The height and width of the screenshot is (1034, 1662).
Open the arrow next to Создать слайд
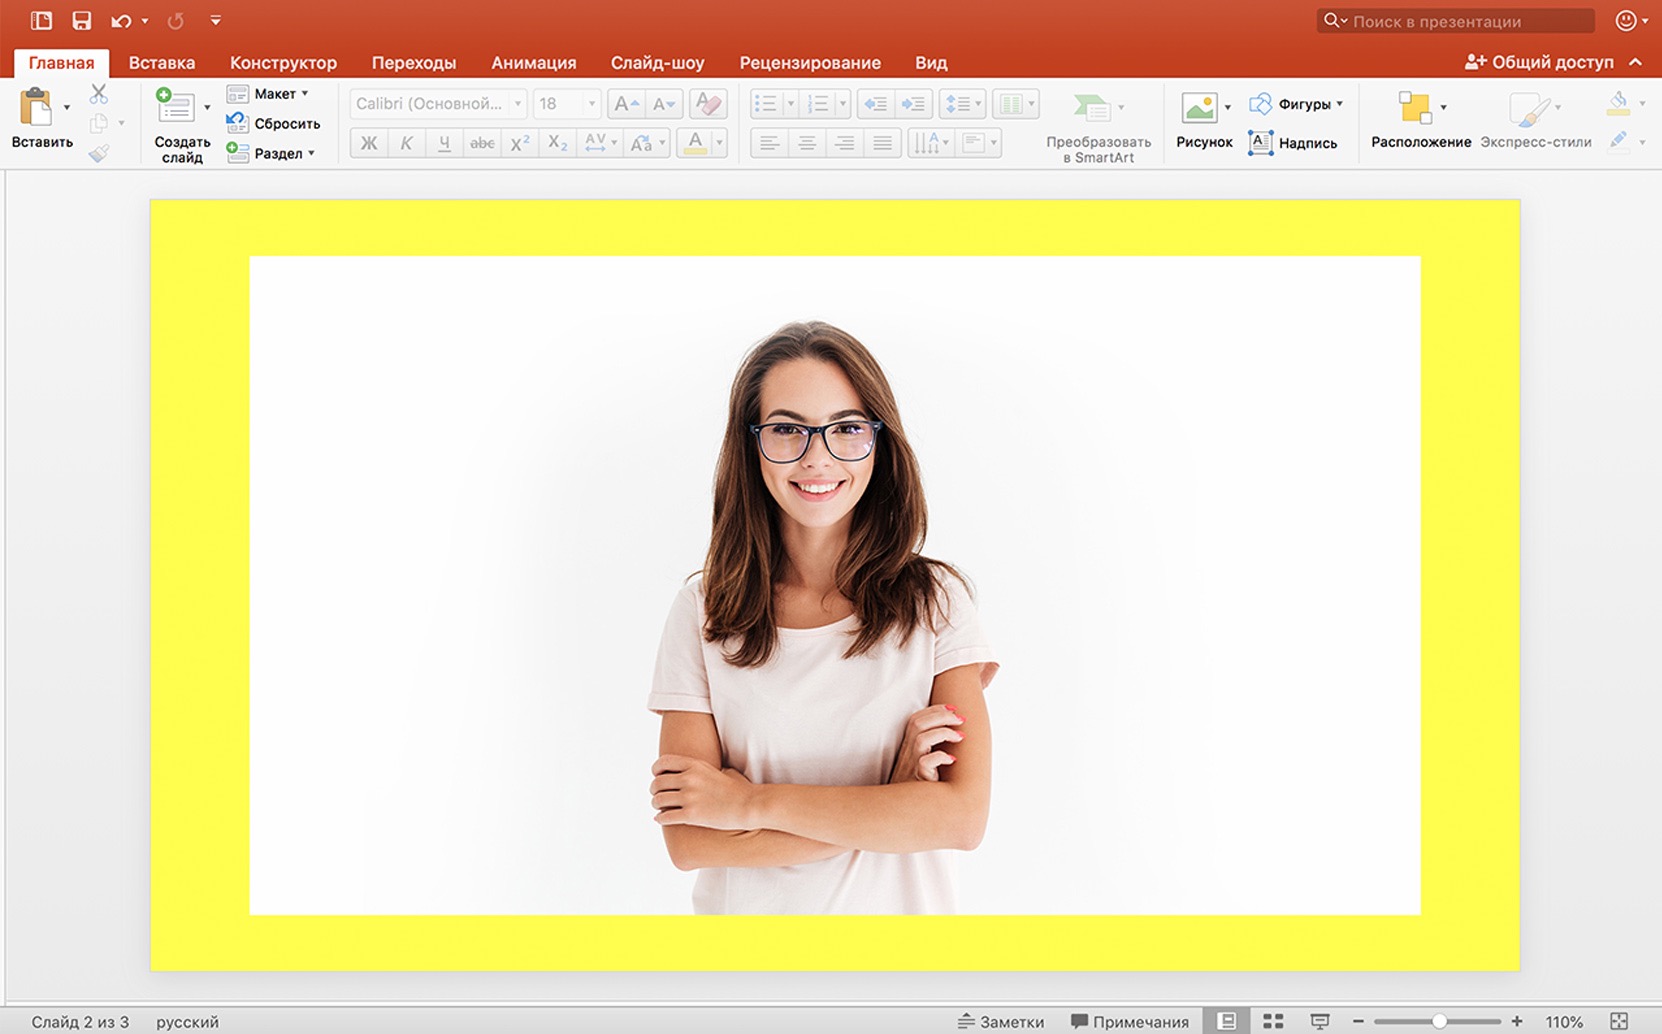(x=207, y=107)
